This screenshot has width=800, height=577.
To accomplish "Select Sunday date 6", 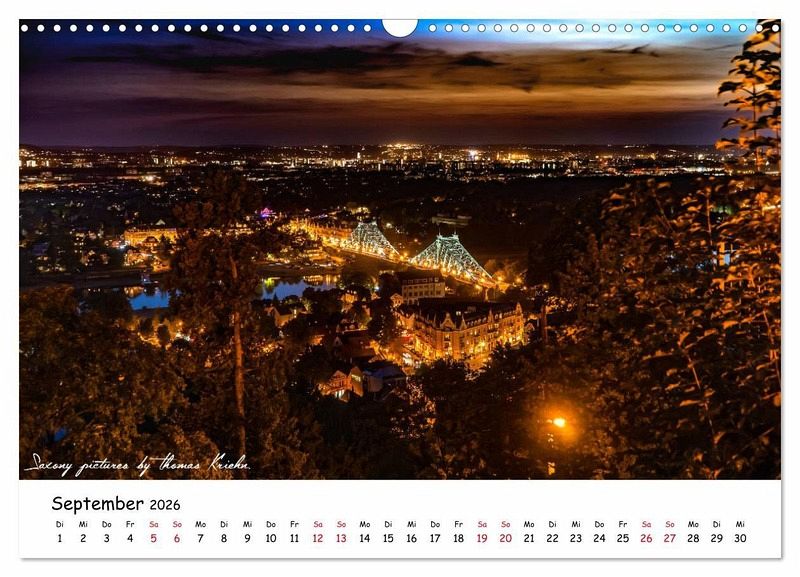I will [177, 538].
